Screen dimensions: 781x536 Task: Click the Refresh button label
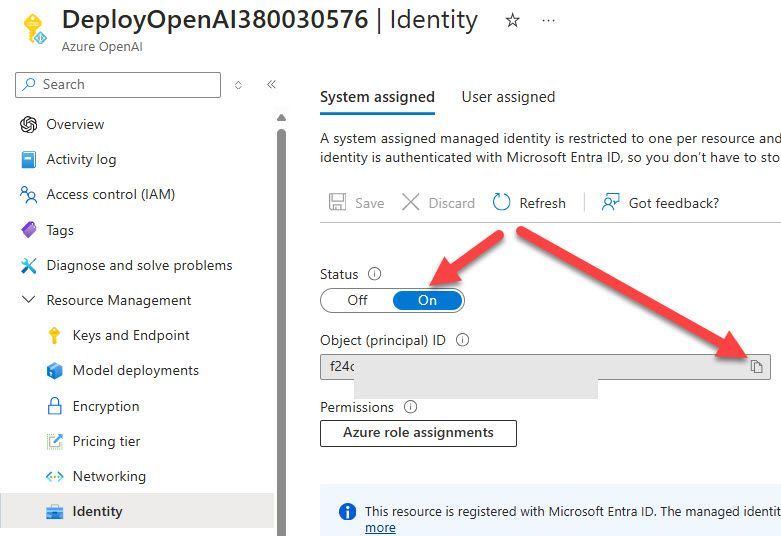tap(542, 203)
